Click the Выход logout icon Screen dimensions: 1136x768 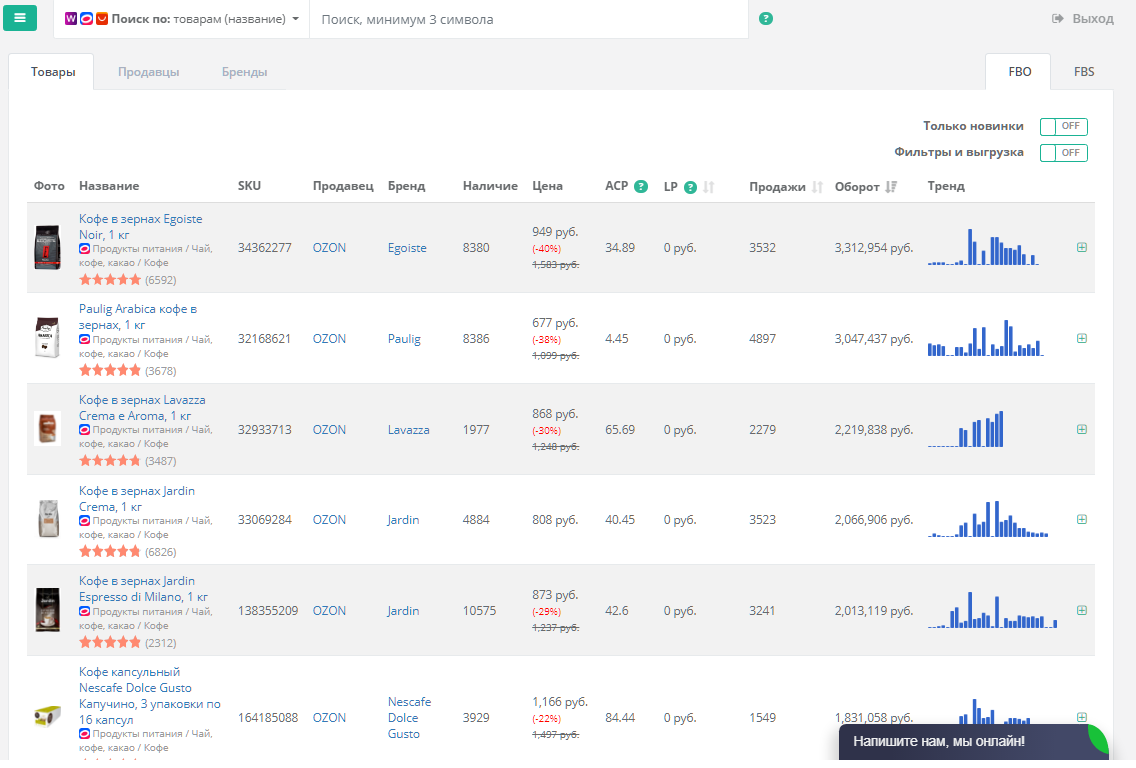(x=1058, y=19)
